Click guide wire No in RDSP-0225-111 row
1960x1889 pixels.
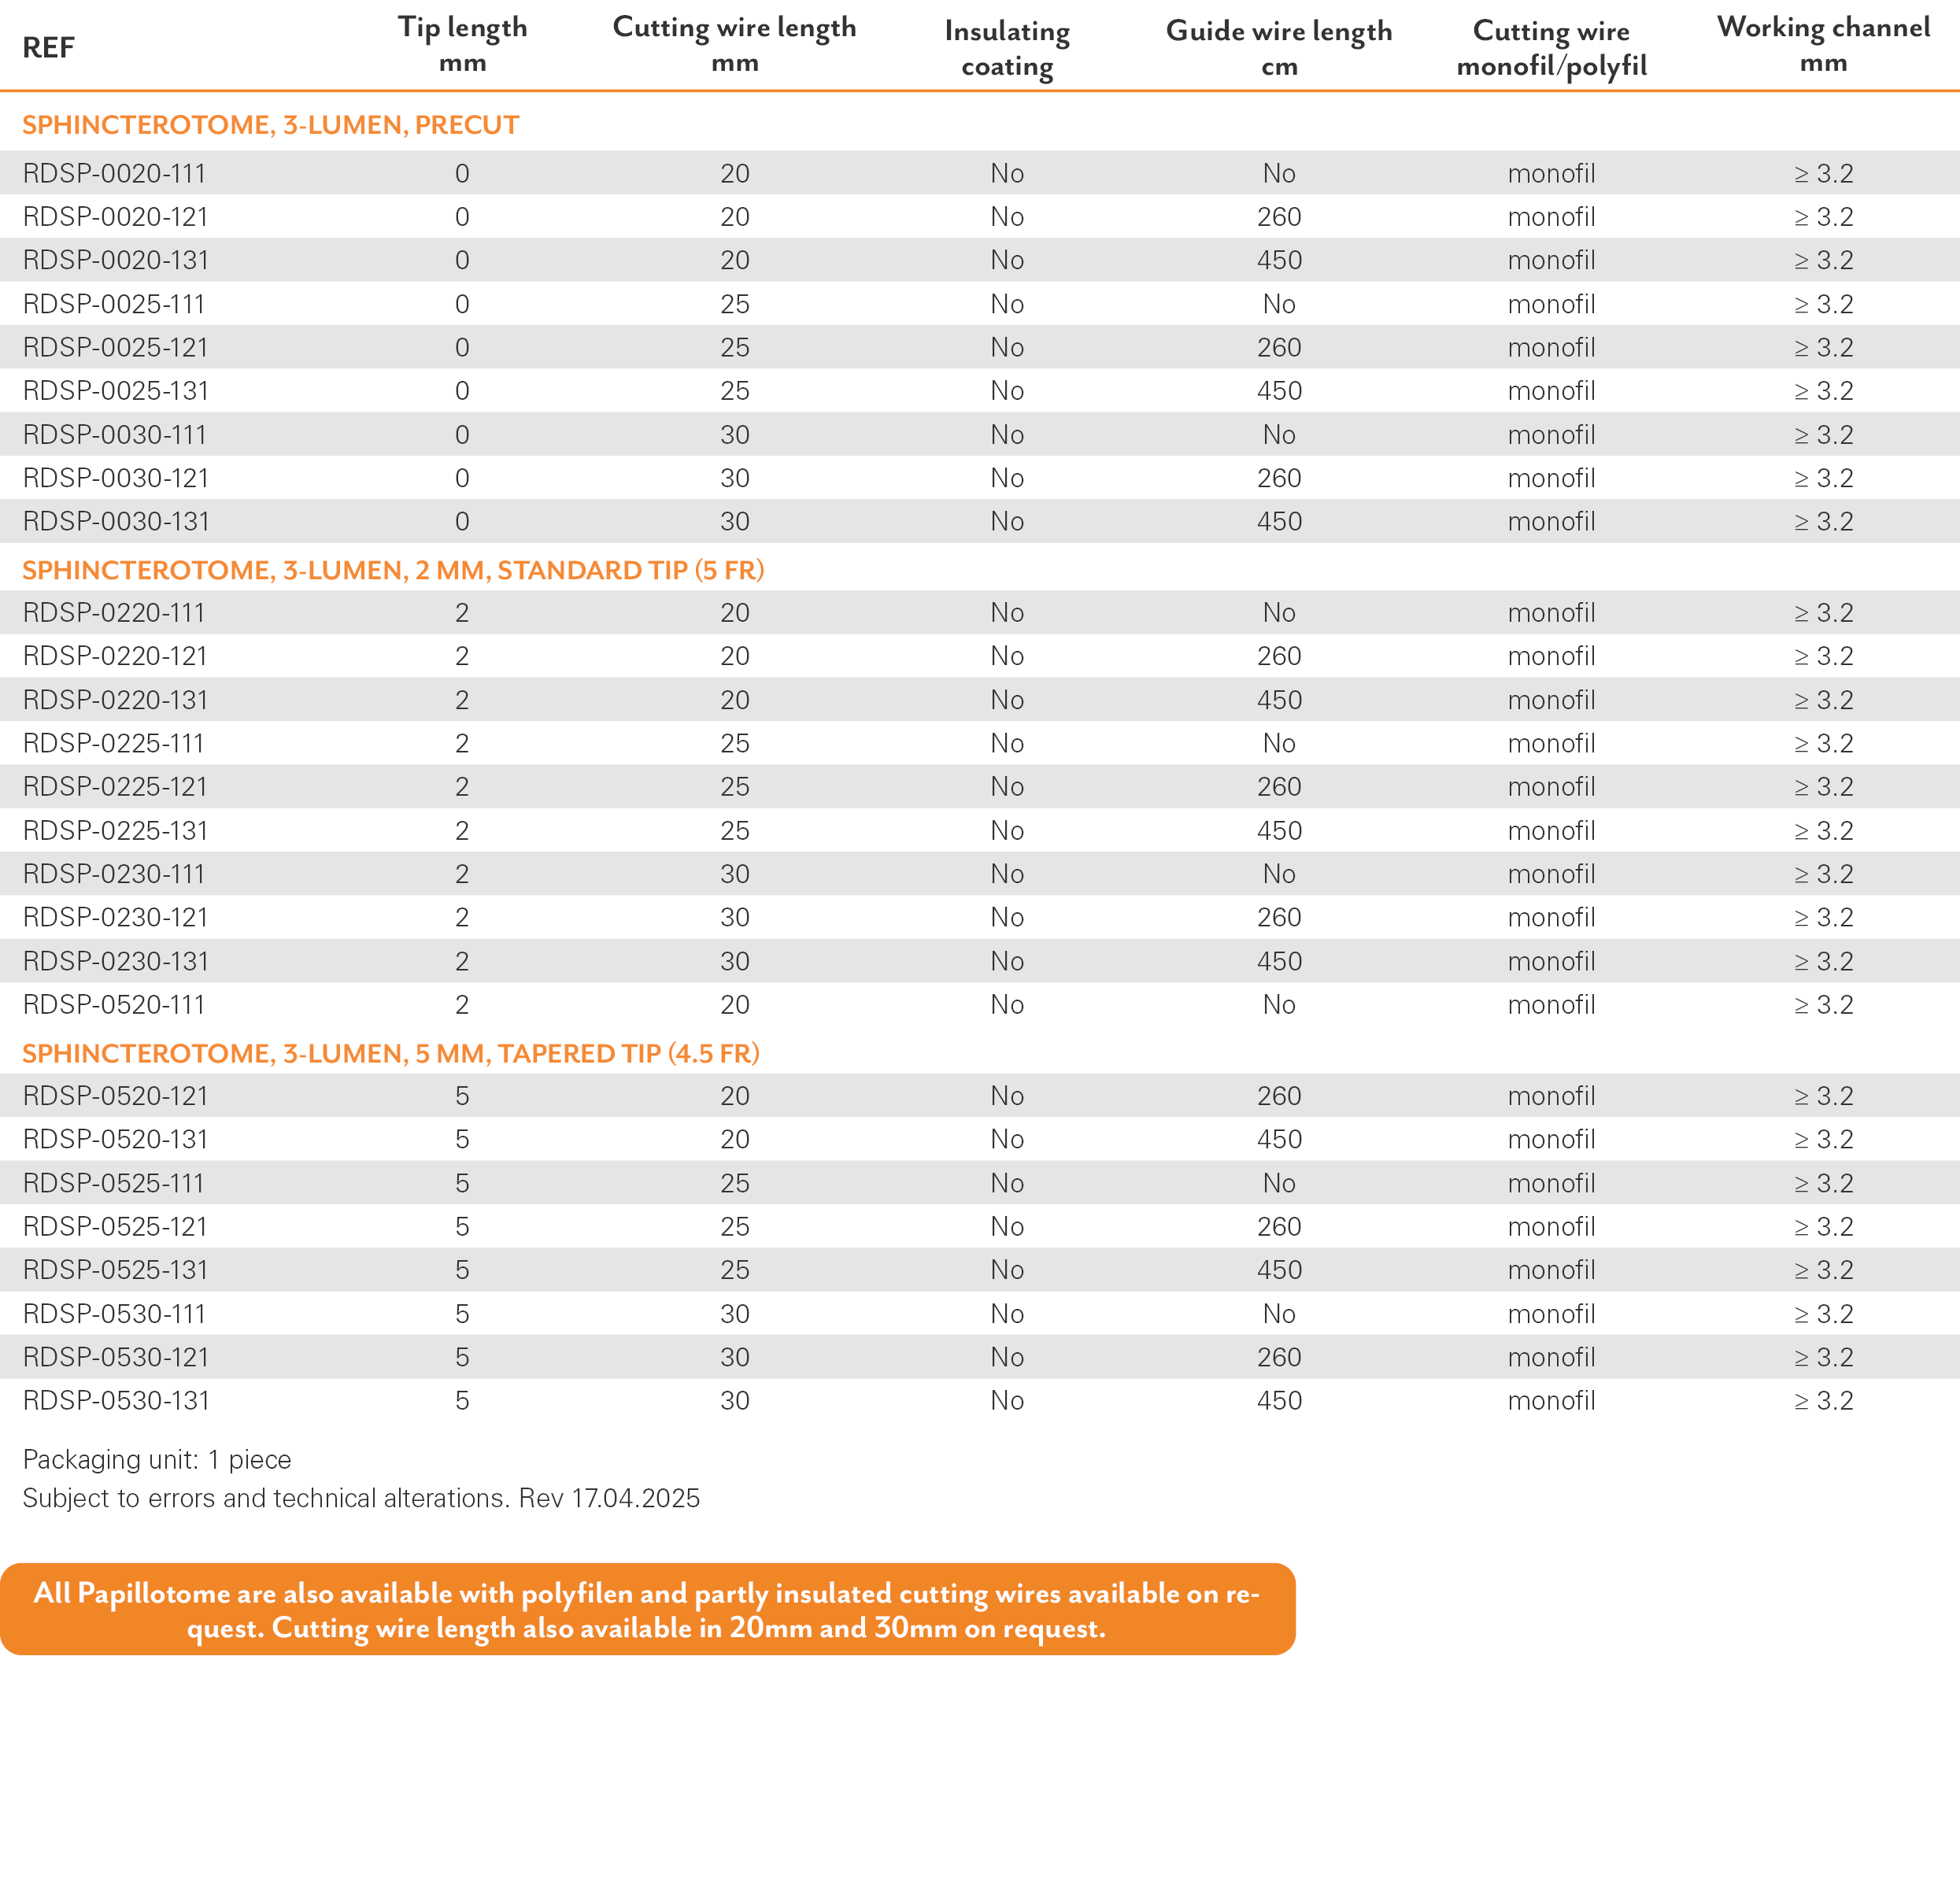pos(1279,743)
